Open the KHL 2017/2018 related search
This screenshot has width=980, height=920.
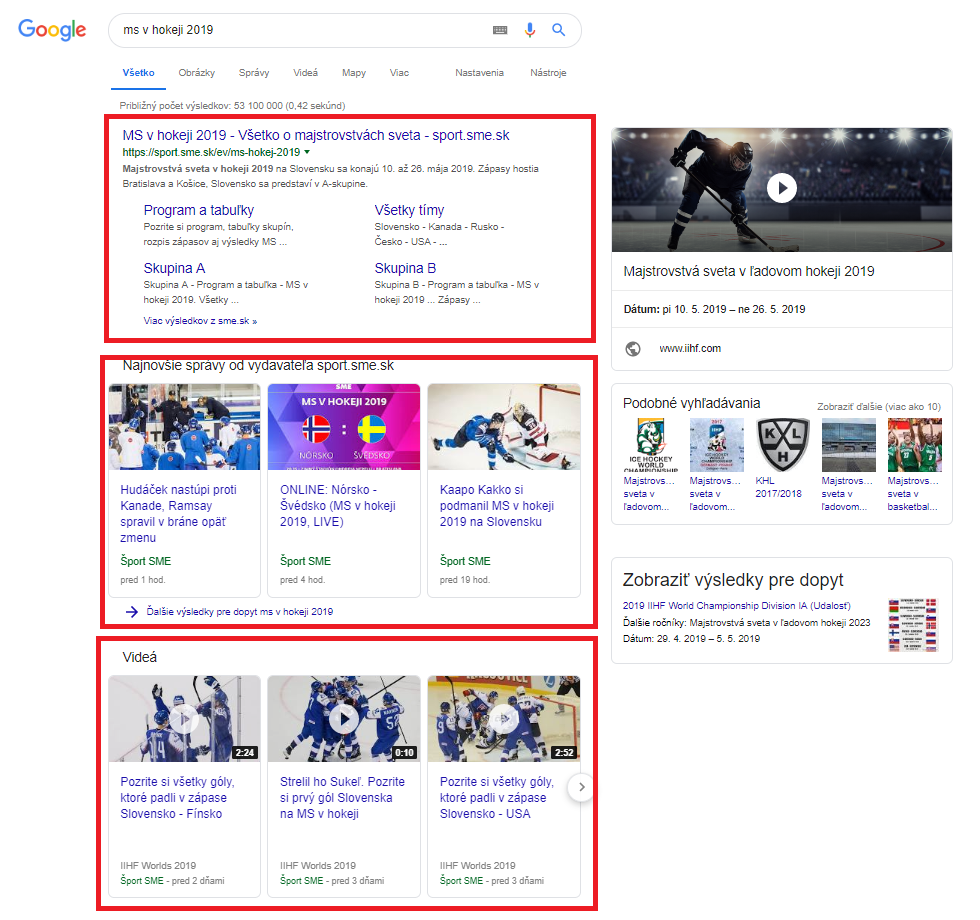[x=782, y=459]
